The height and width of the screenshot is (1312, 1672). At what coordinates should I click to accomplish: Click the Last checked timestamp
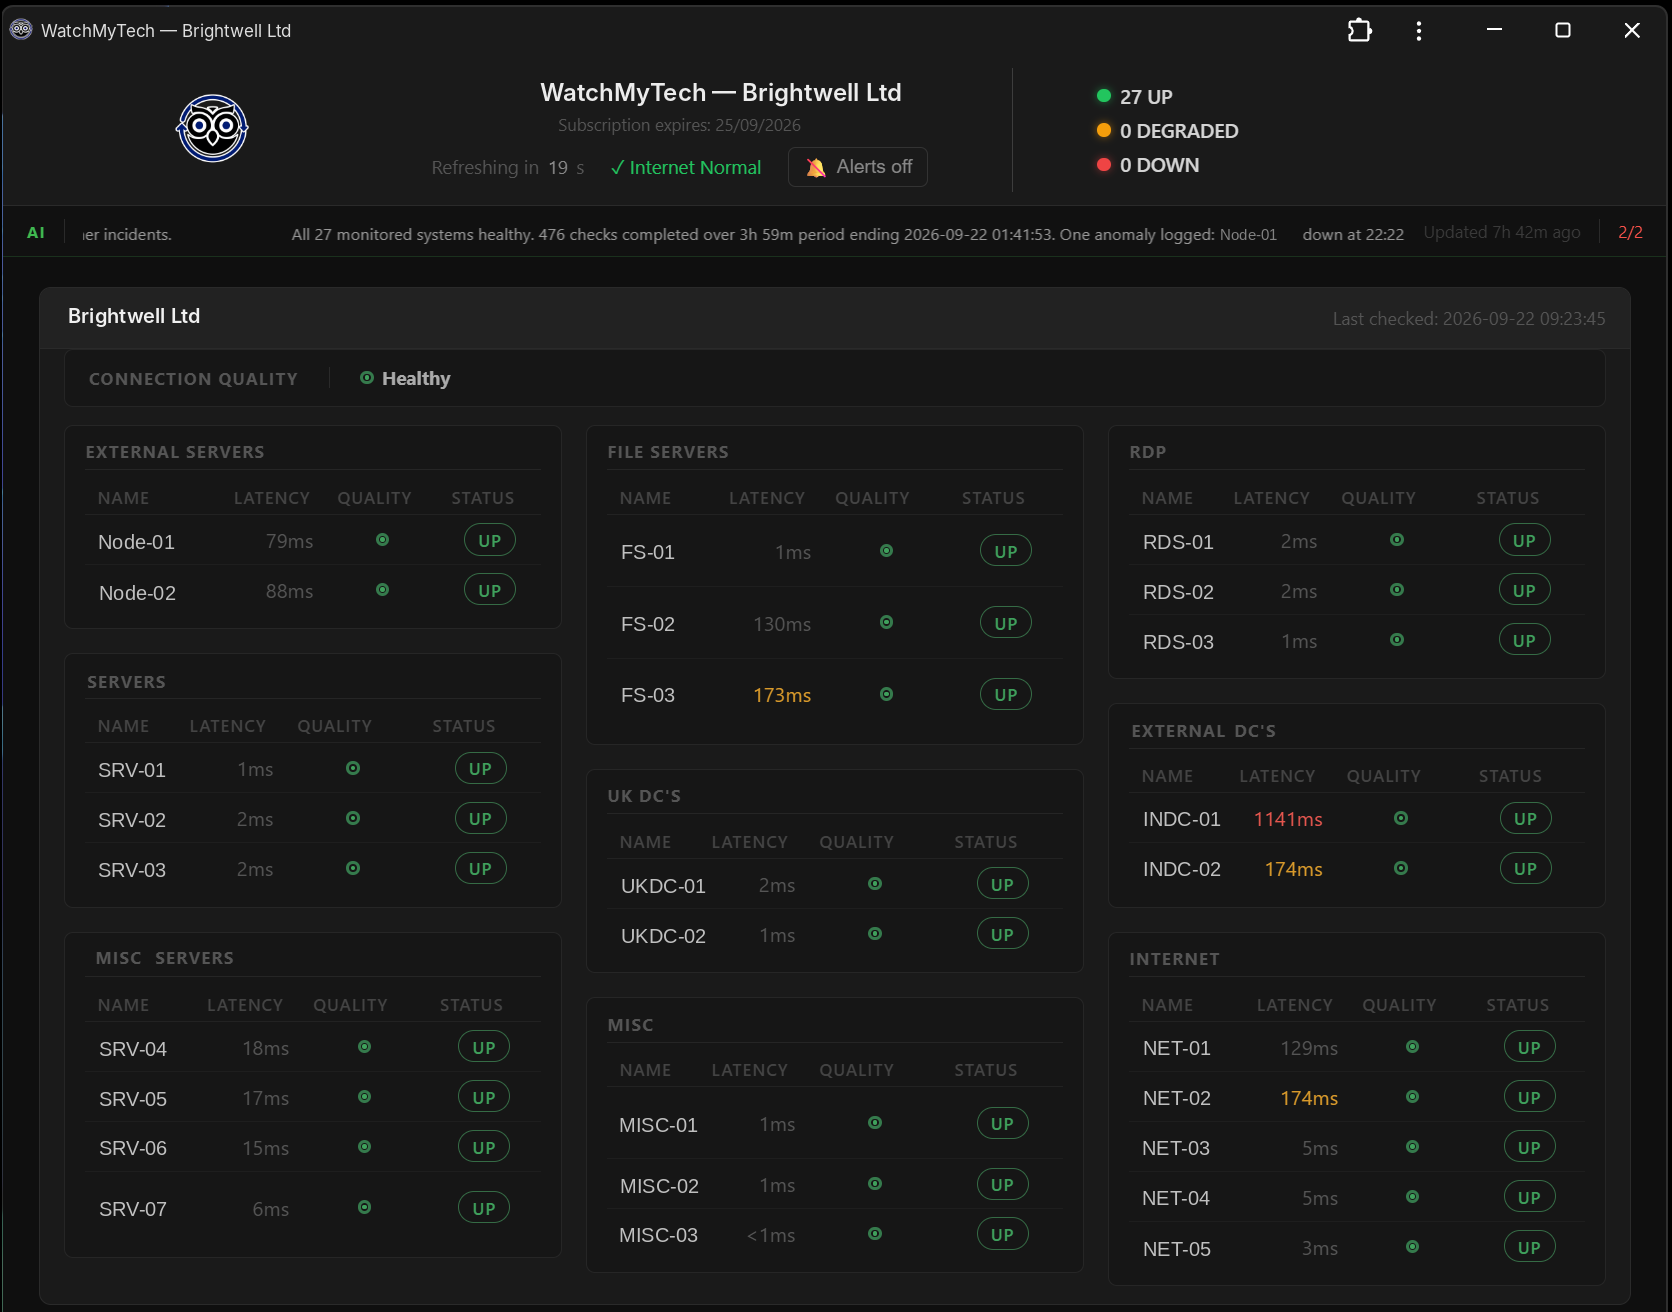tap(1469, 318)
